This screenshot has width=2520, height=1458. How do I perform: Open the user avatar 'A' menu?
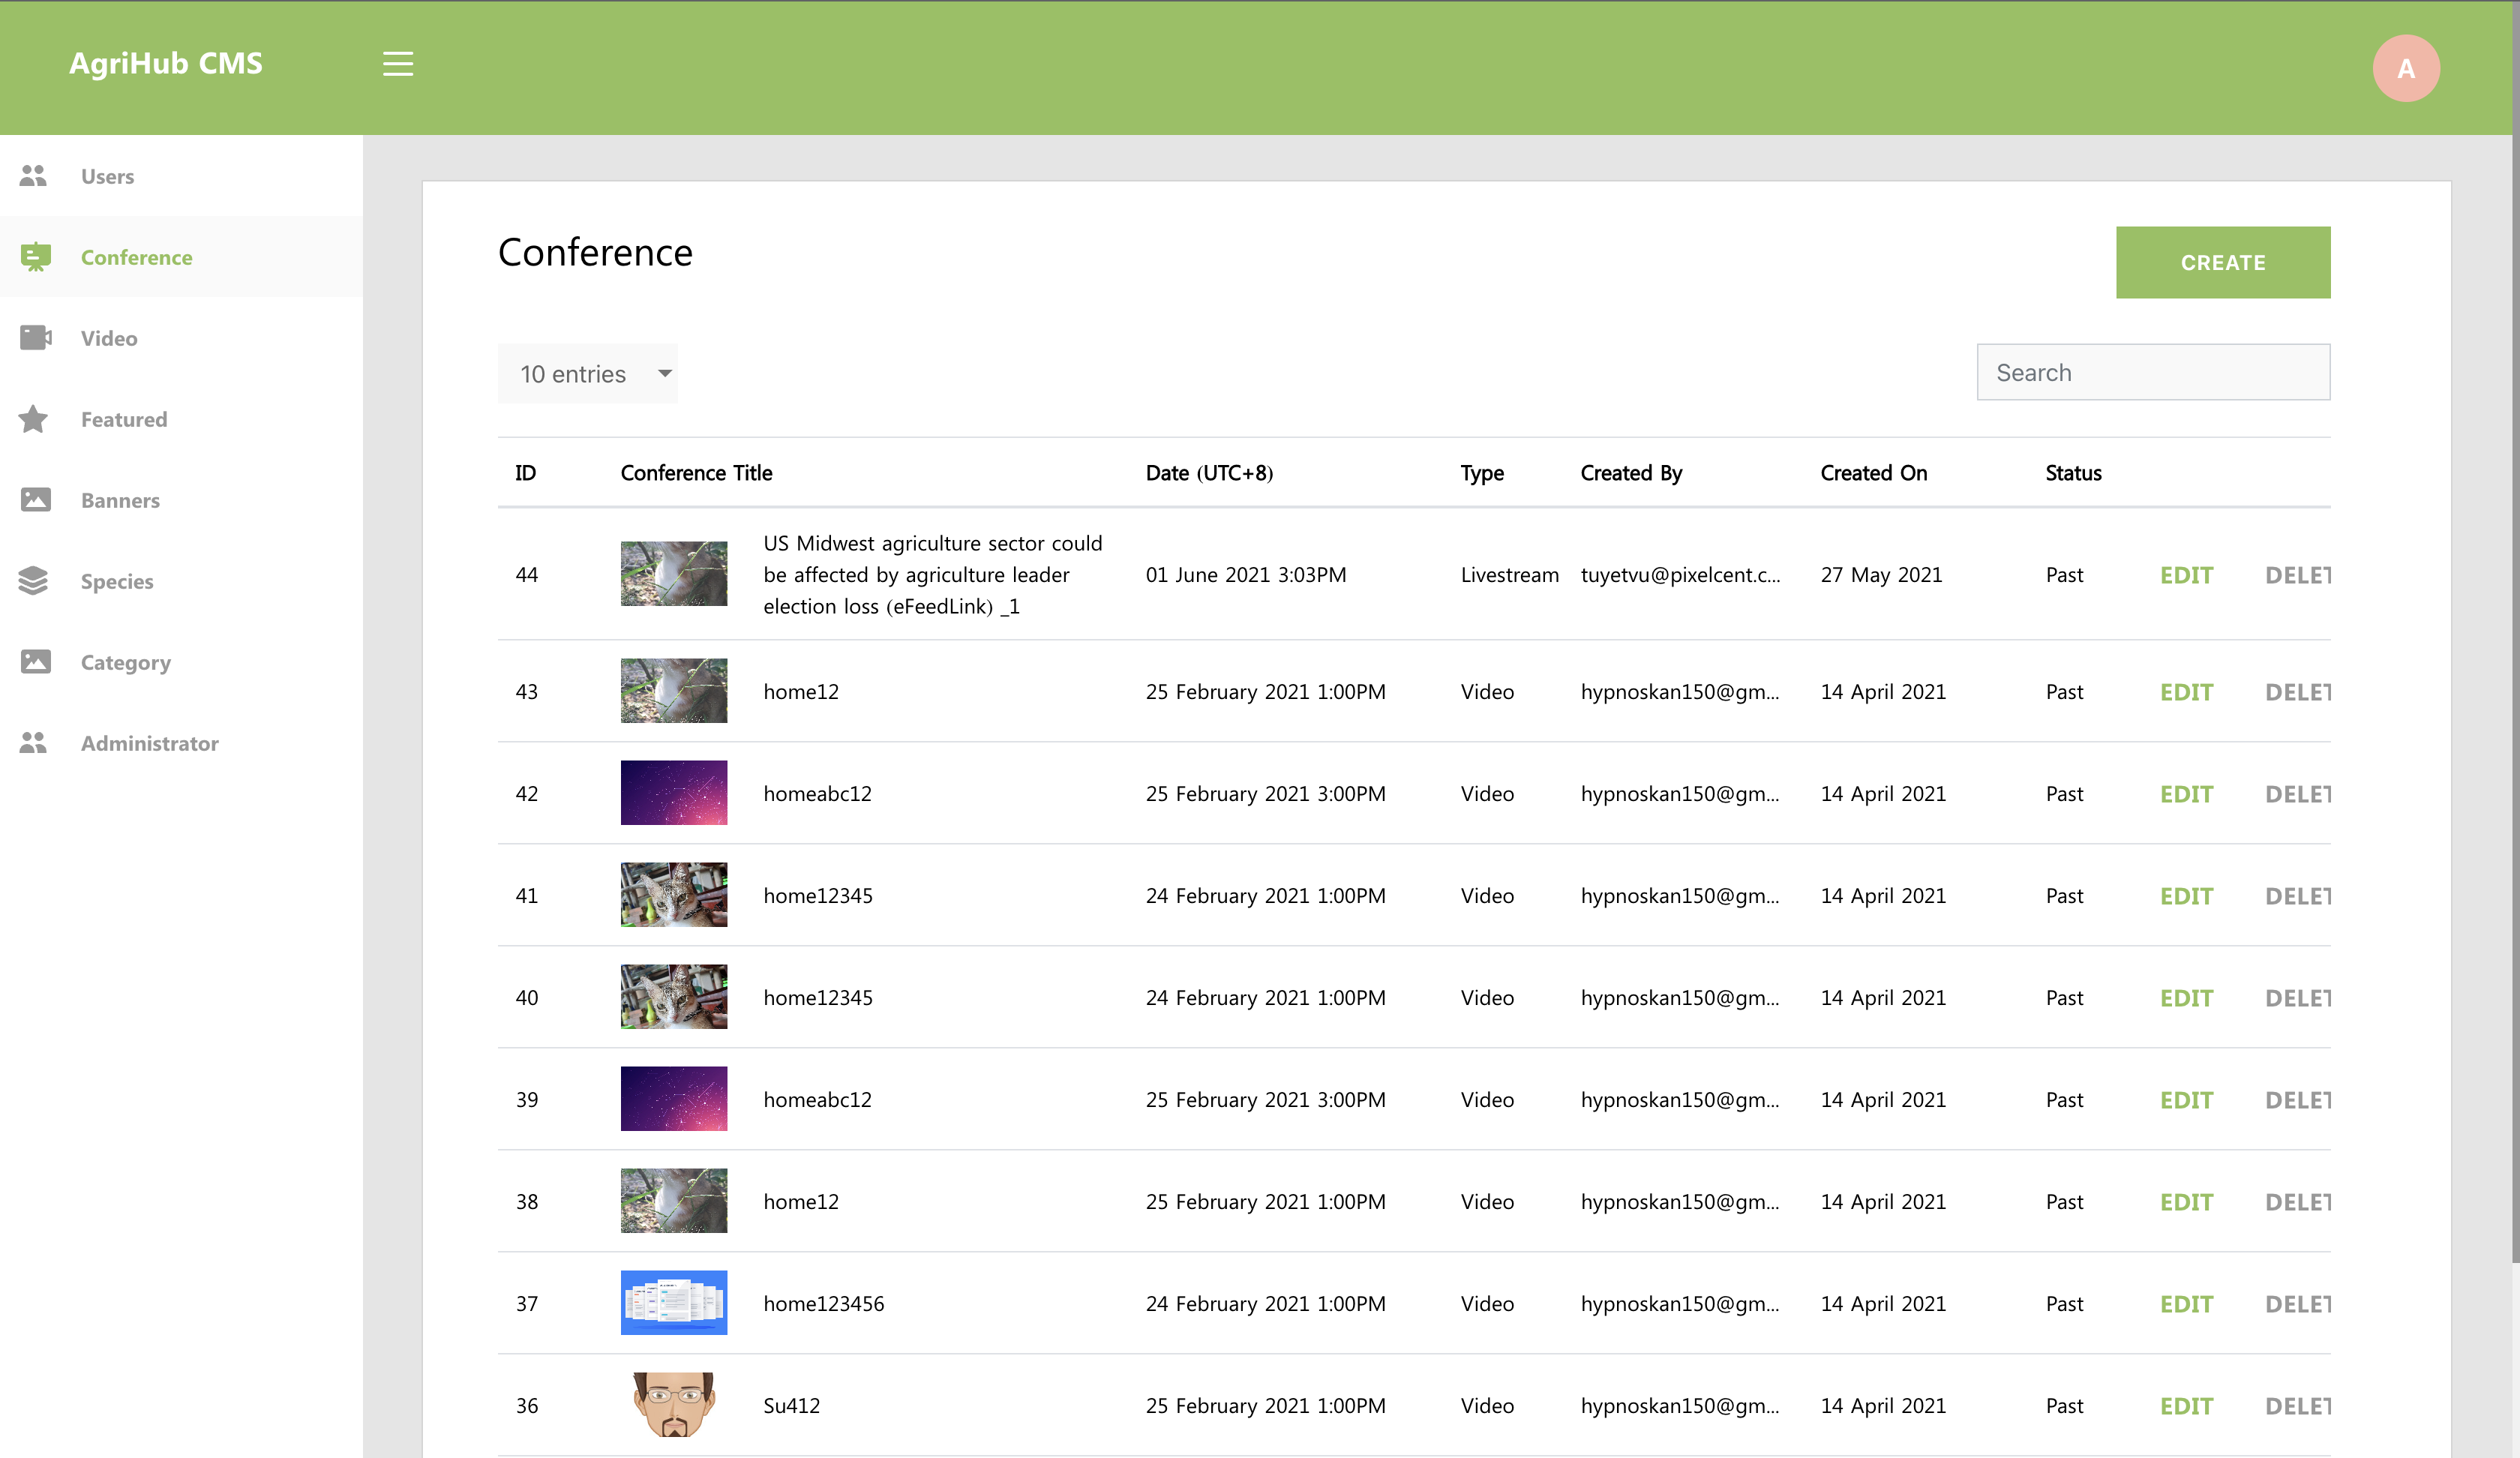[x=2405, y=68]
